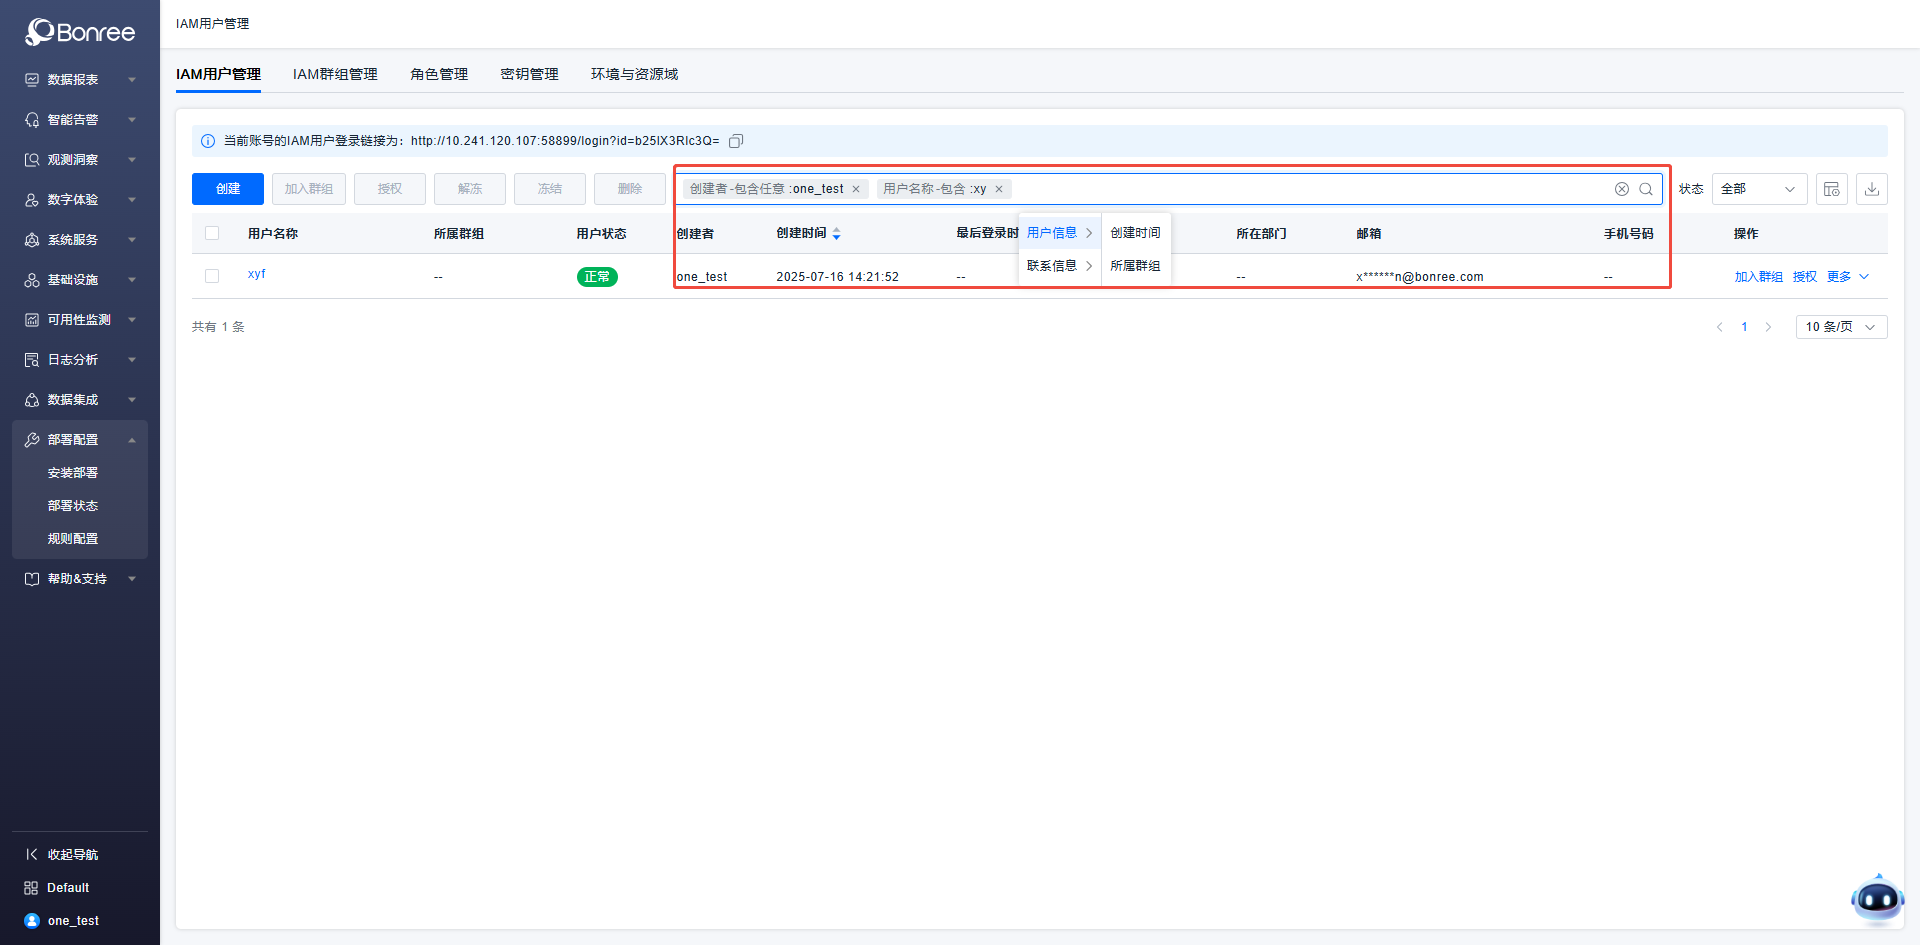Switch to the 角色管理 tab
This screenshot has height=945, width=1920.
(x=439, y=74)
